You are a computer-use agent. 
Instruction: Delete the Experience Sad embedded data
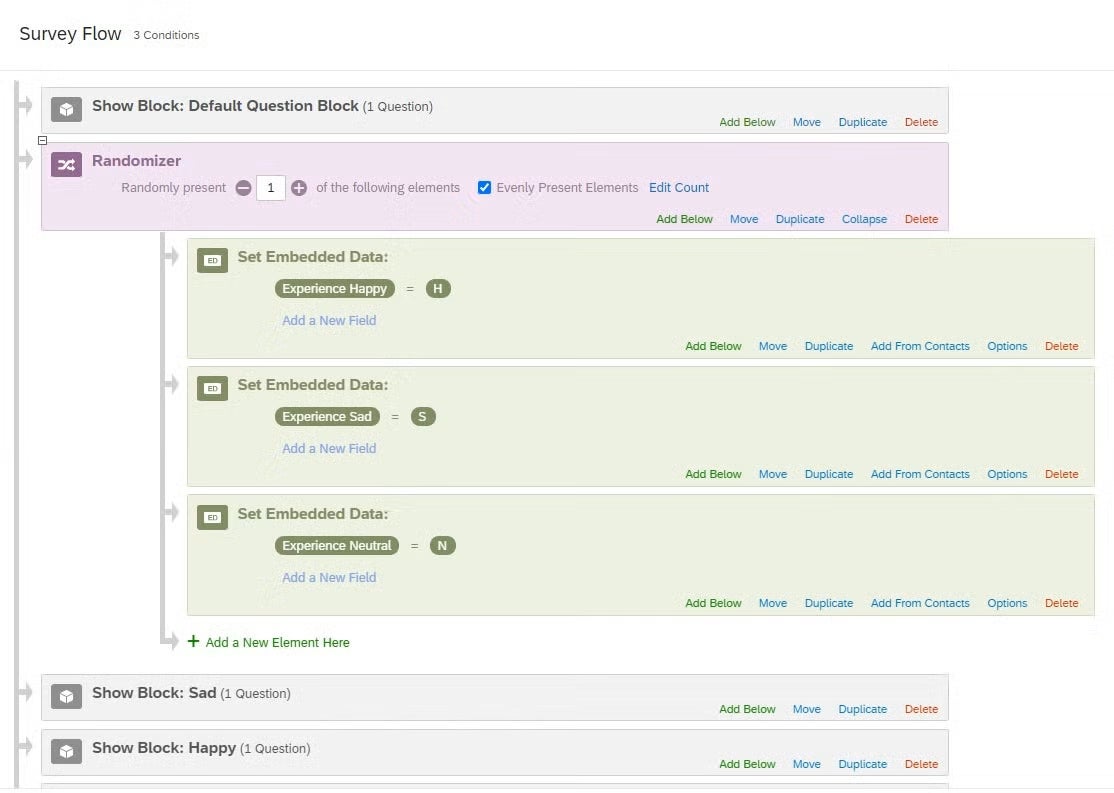1061,474
